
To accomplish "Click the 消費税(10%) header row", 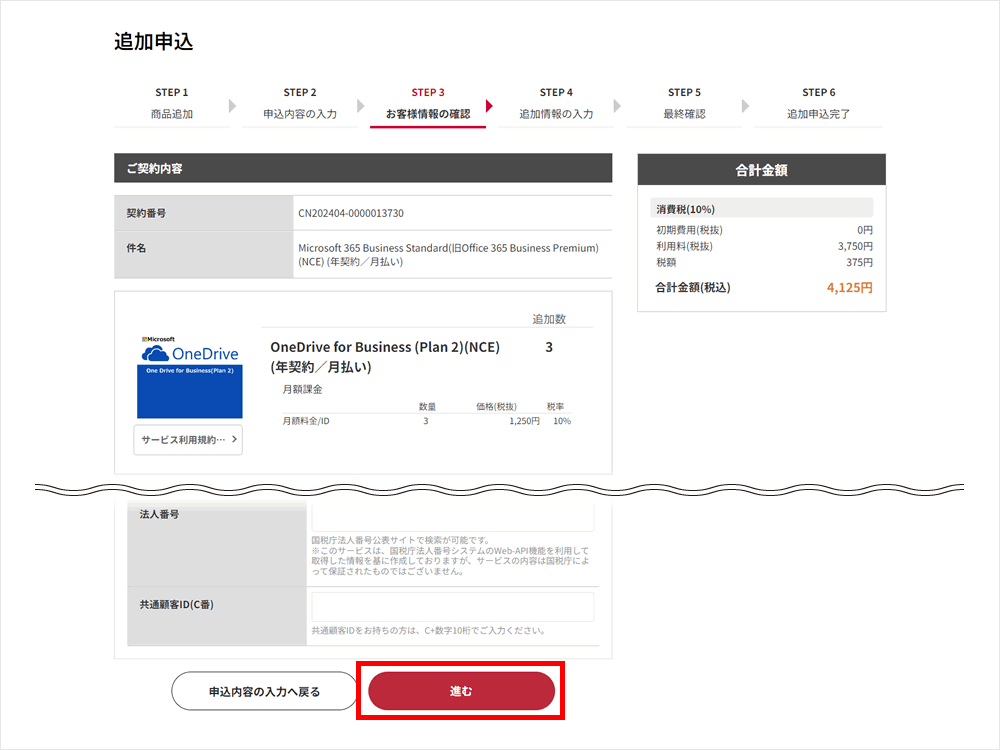I will pos(761,209).
